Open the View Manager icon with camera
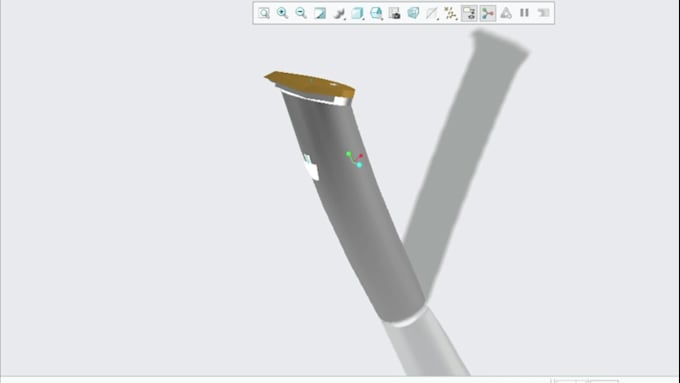This screenshot has width=680, height=383. point(395,13)
